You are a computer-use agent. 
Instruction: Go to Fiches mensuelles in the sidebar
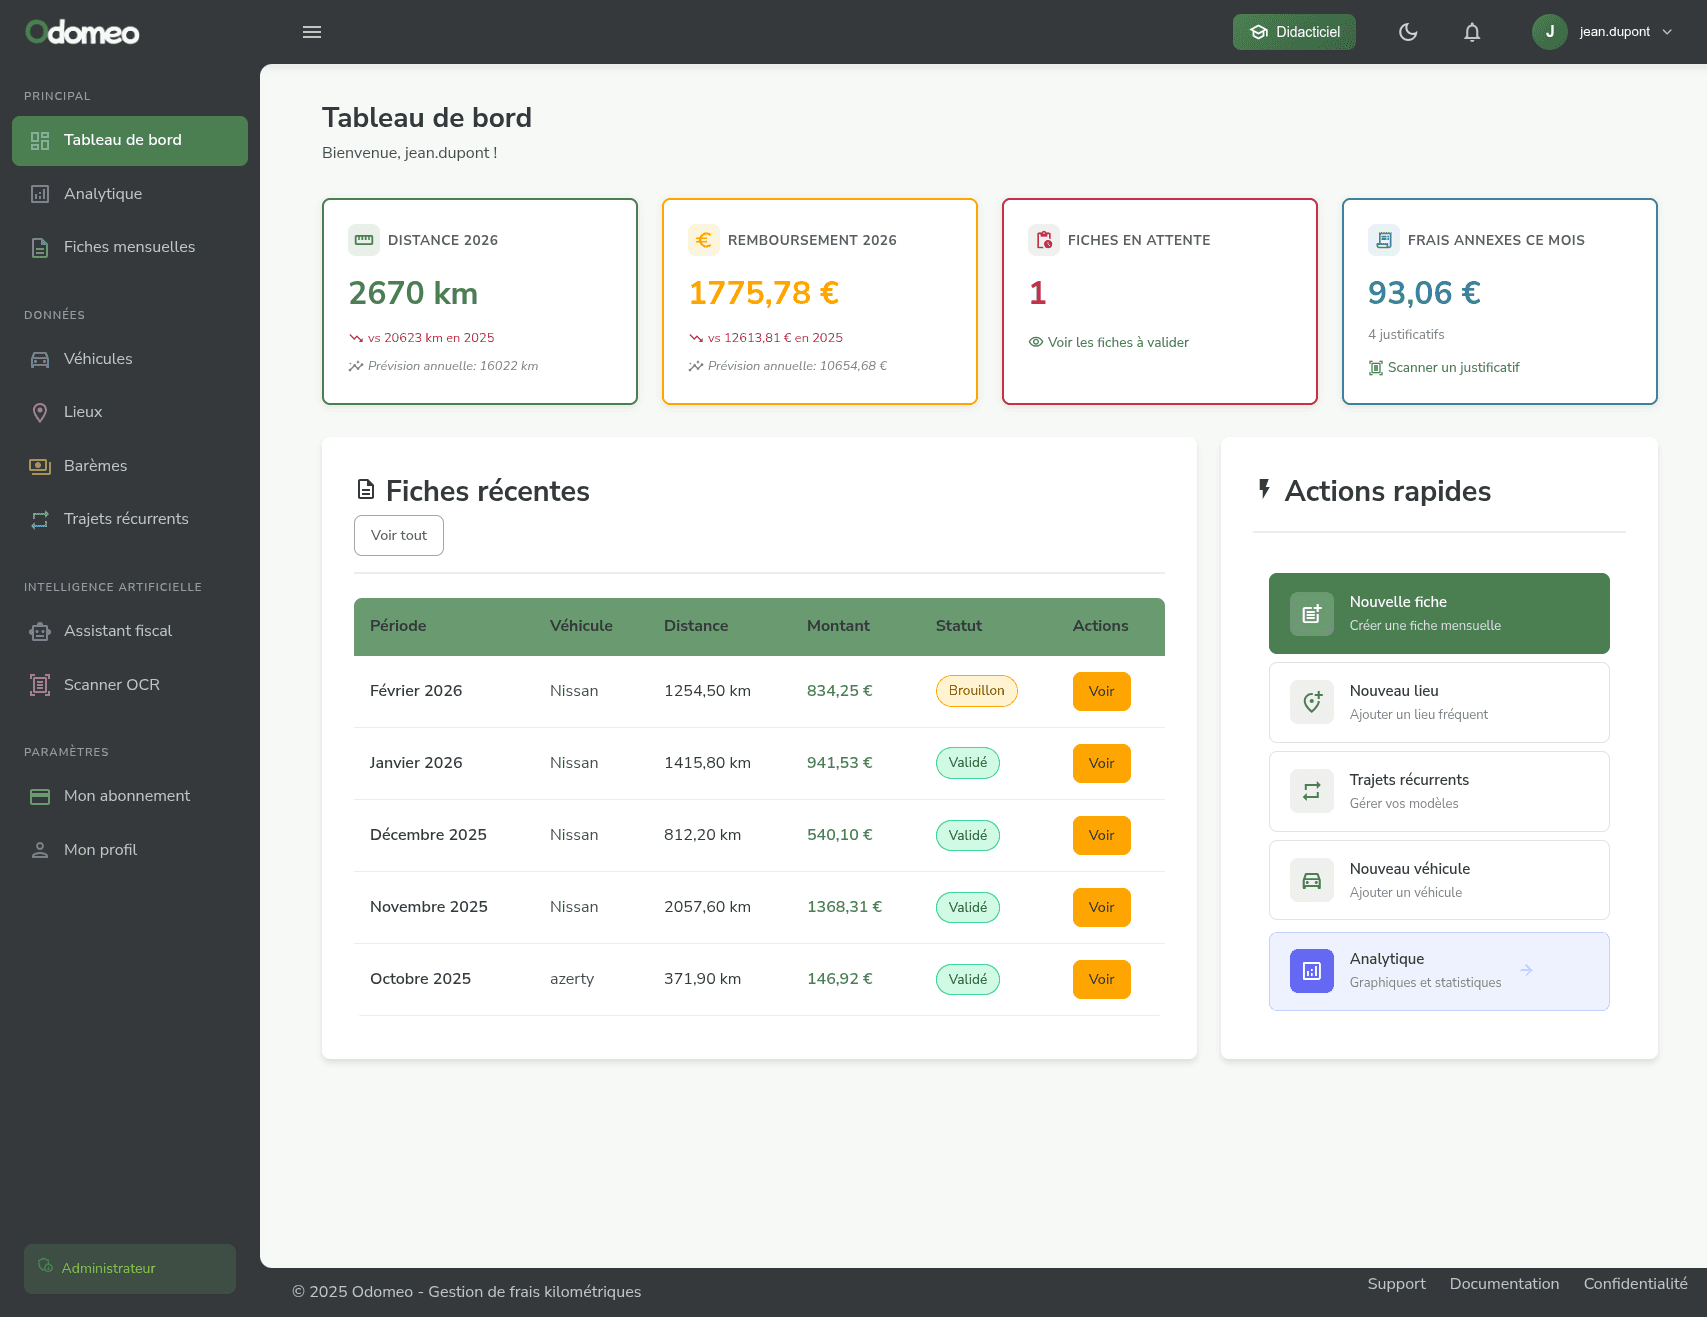129,247
